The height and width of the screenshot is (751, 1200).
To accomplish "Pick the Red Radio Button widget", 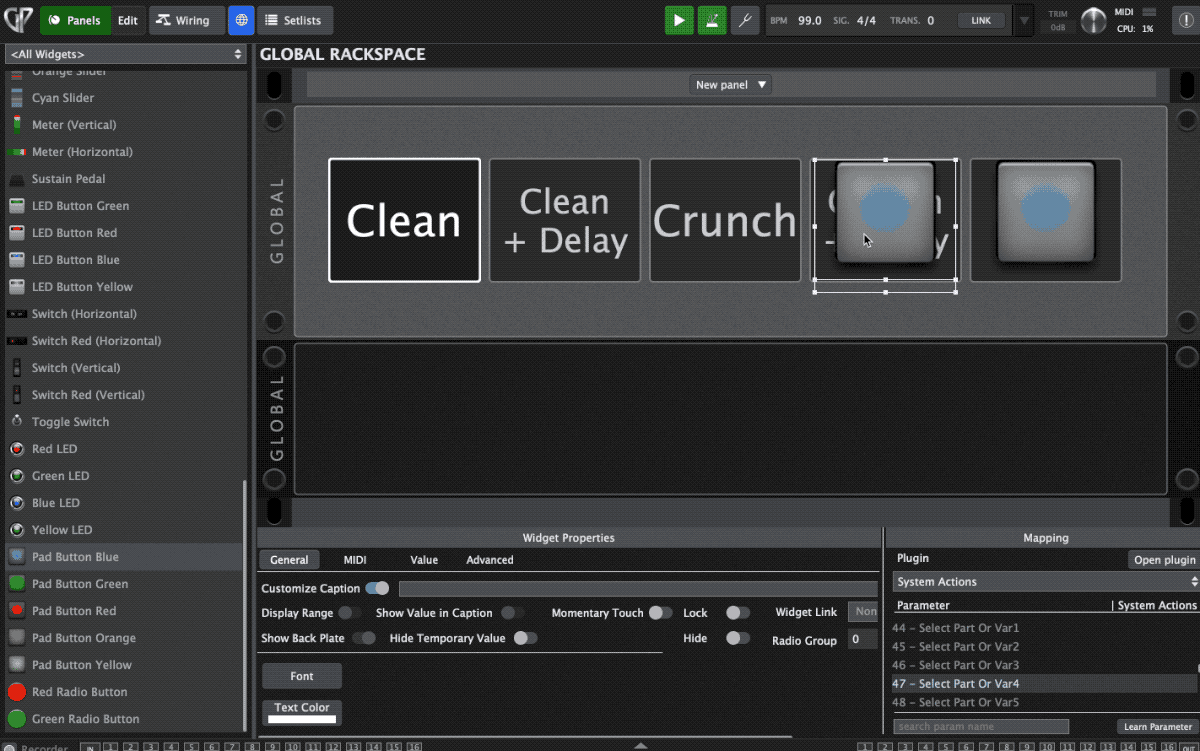I will pos(79,692).
